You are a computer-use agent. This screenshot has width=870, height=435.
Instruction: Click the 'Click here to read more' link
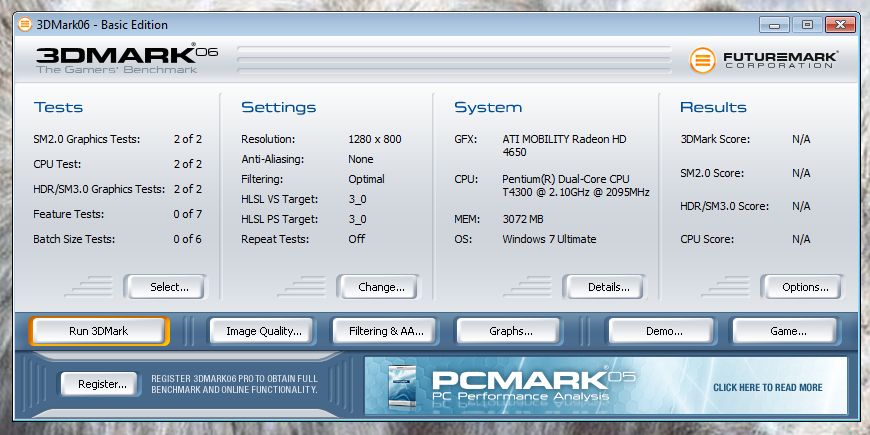pyautogui.click(x=767, y=387)
